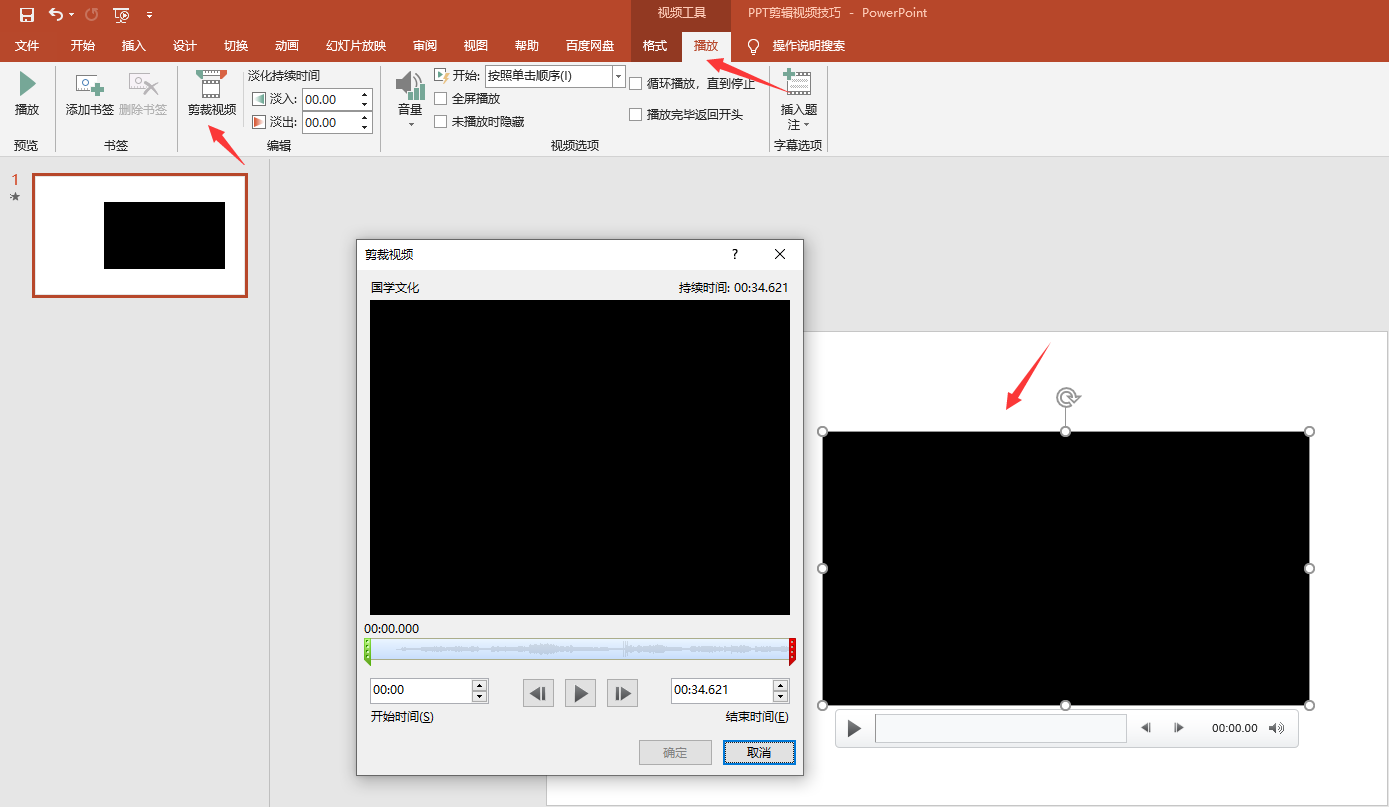The image size is (1389, 807).
Task: Click the Save icon in the title bar
Action: [x=27, y=14]
